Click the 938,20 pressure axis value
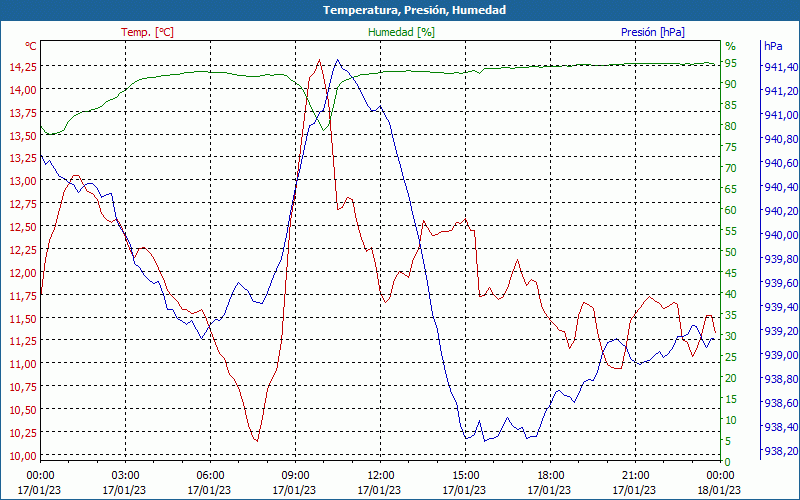The width and height of the screenshot is (800, 500). pyautogui.click(x=781, y=451)
